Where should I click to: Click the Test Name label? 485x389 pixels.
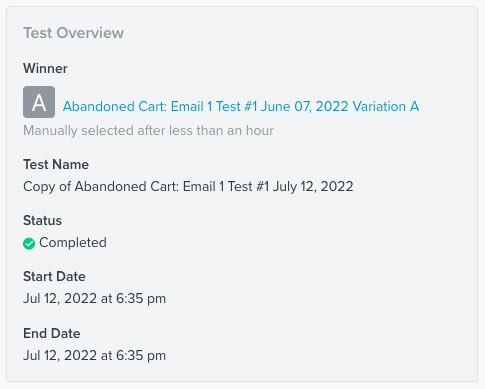(56, 164)
